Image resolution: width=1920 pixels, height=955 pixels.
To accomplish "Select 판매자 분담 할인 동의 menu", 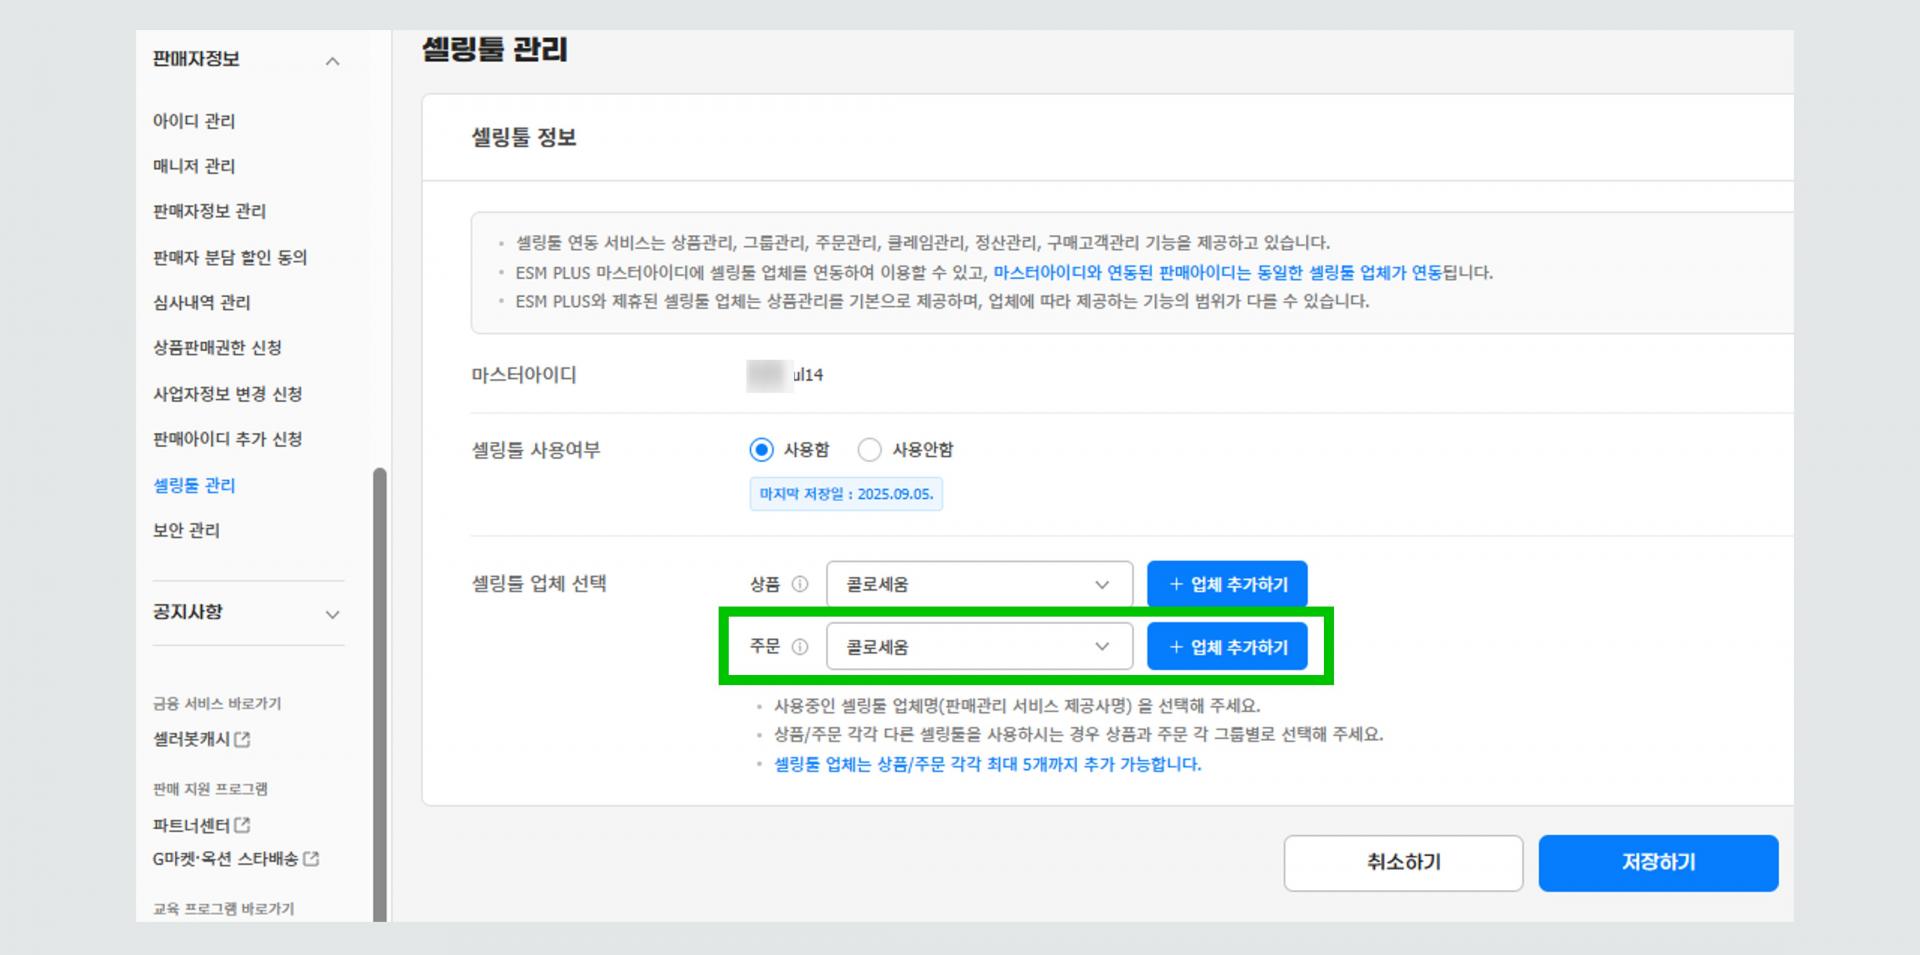I will [x=230, y=257].
